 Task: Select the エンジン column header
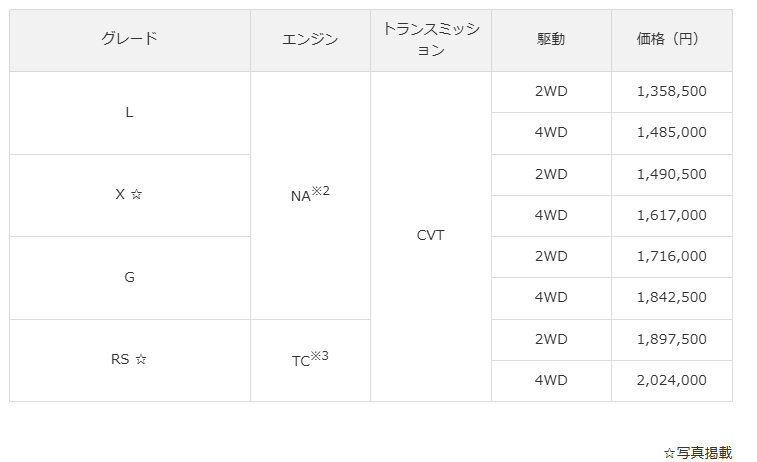point(310,39)
